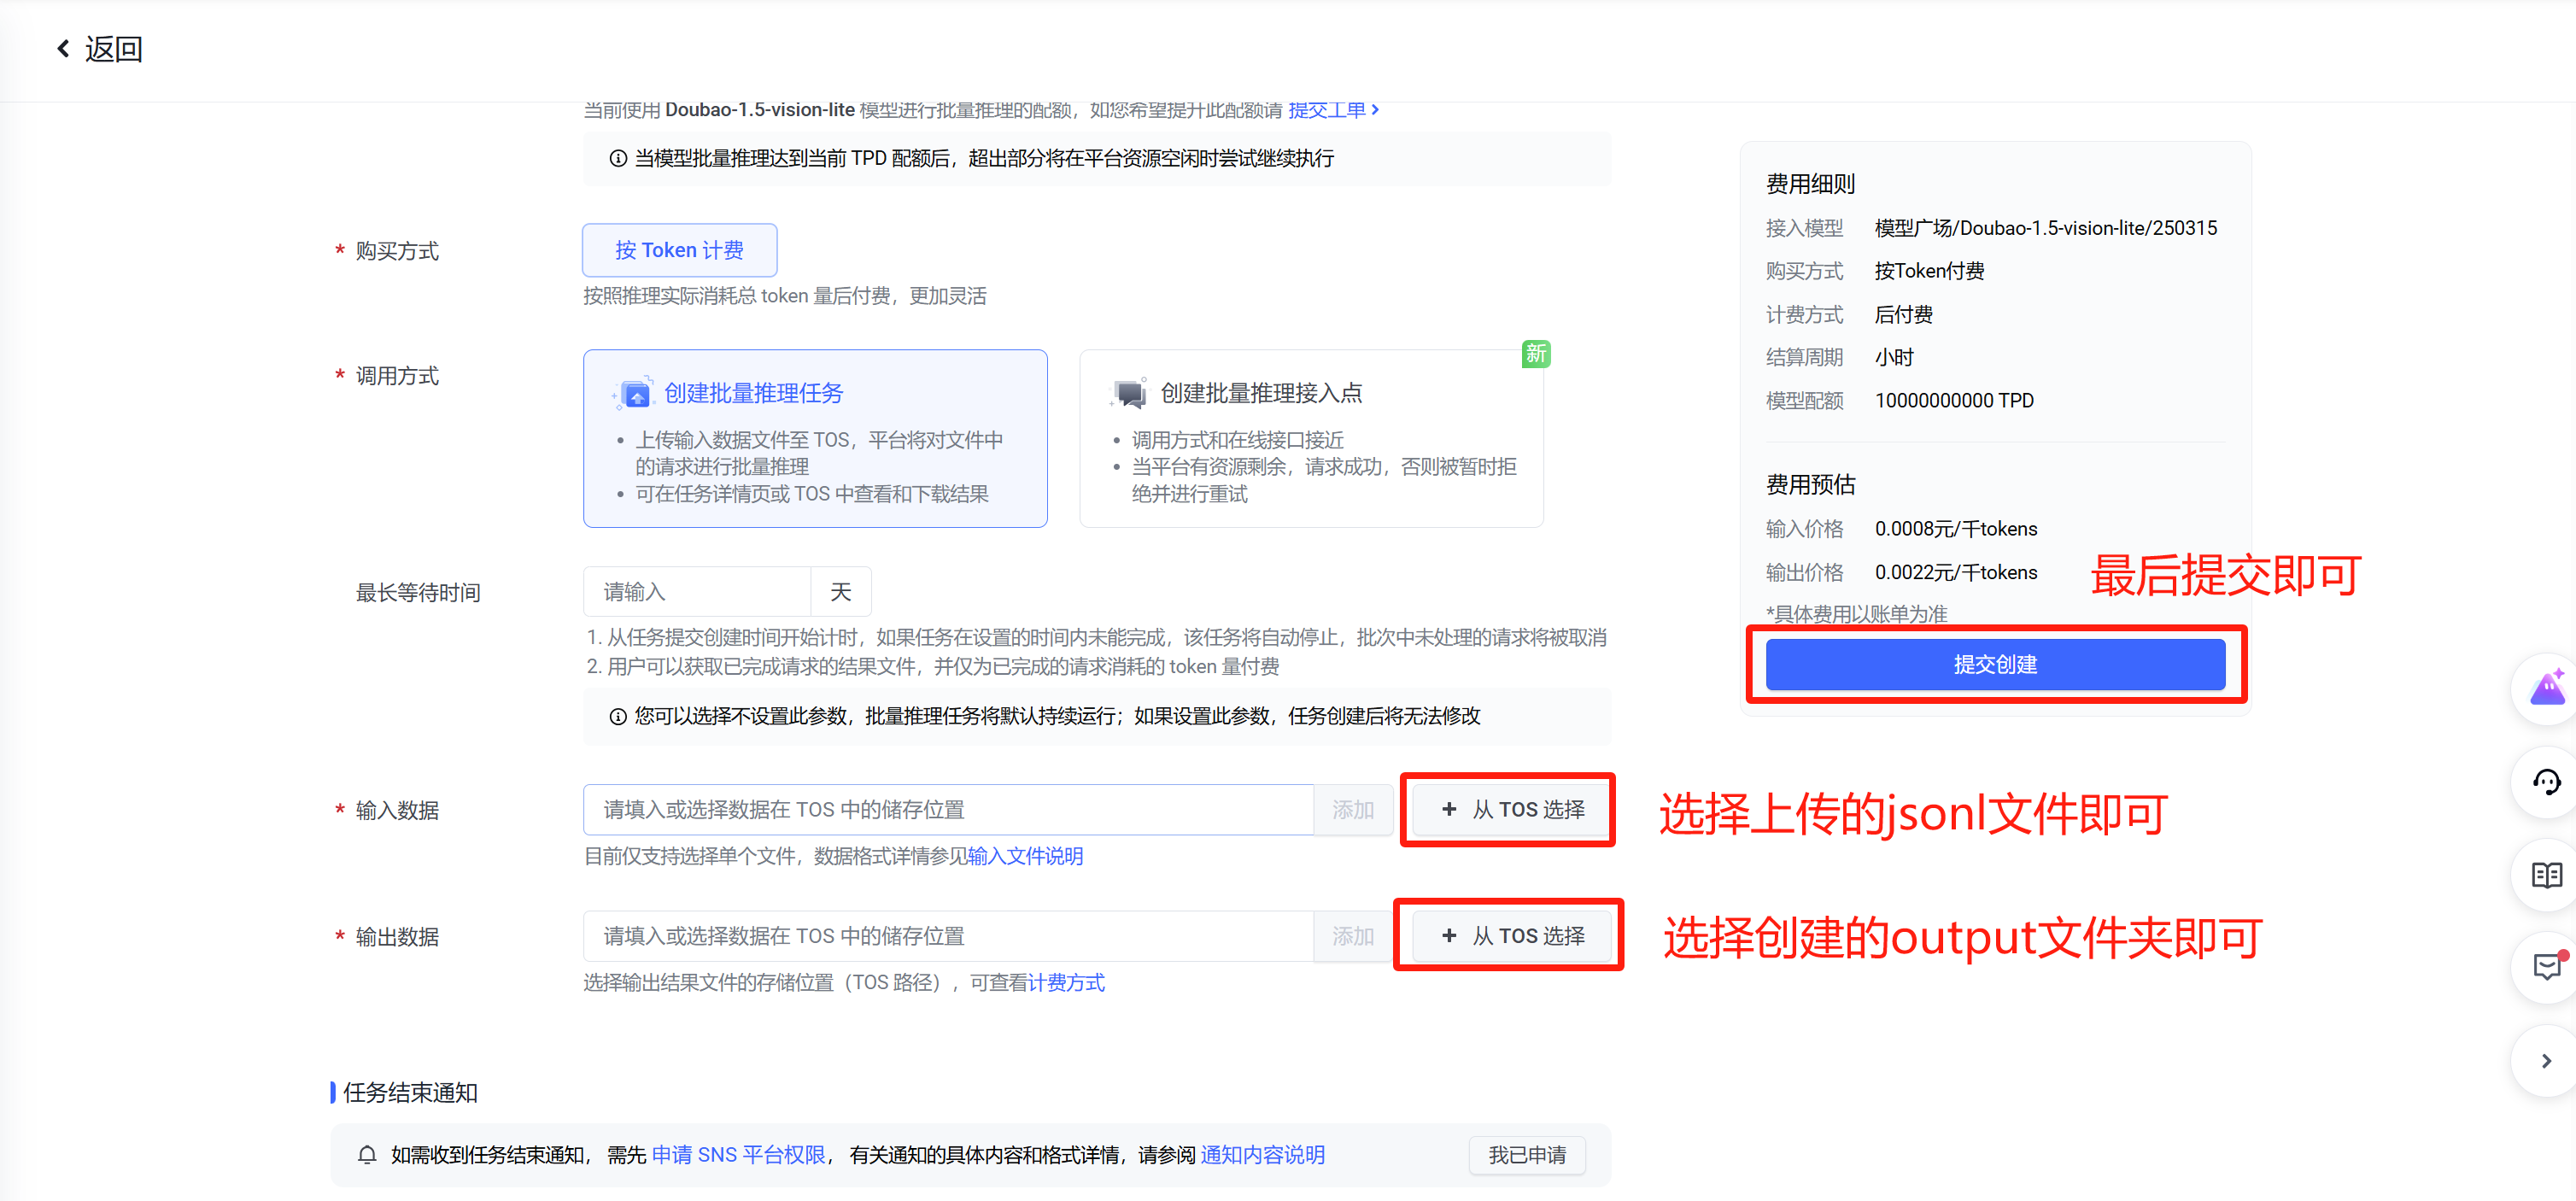This screenshot has height=1201, width=2576.
Task: Collapse the right floating sidebar arrow
Action: [x=2546, y=1060]
